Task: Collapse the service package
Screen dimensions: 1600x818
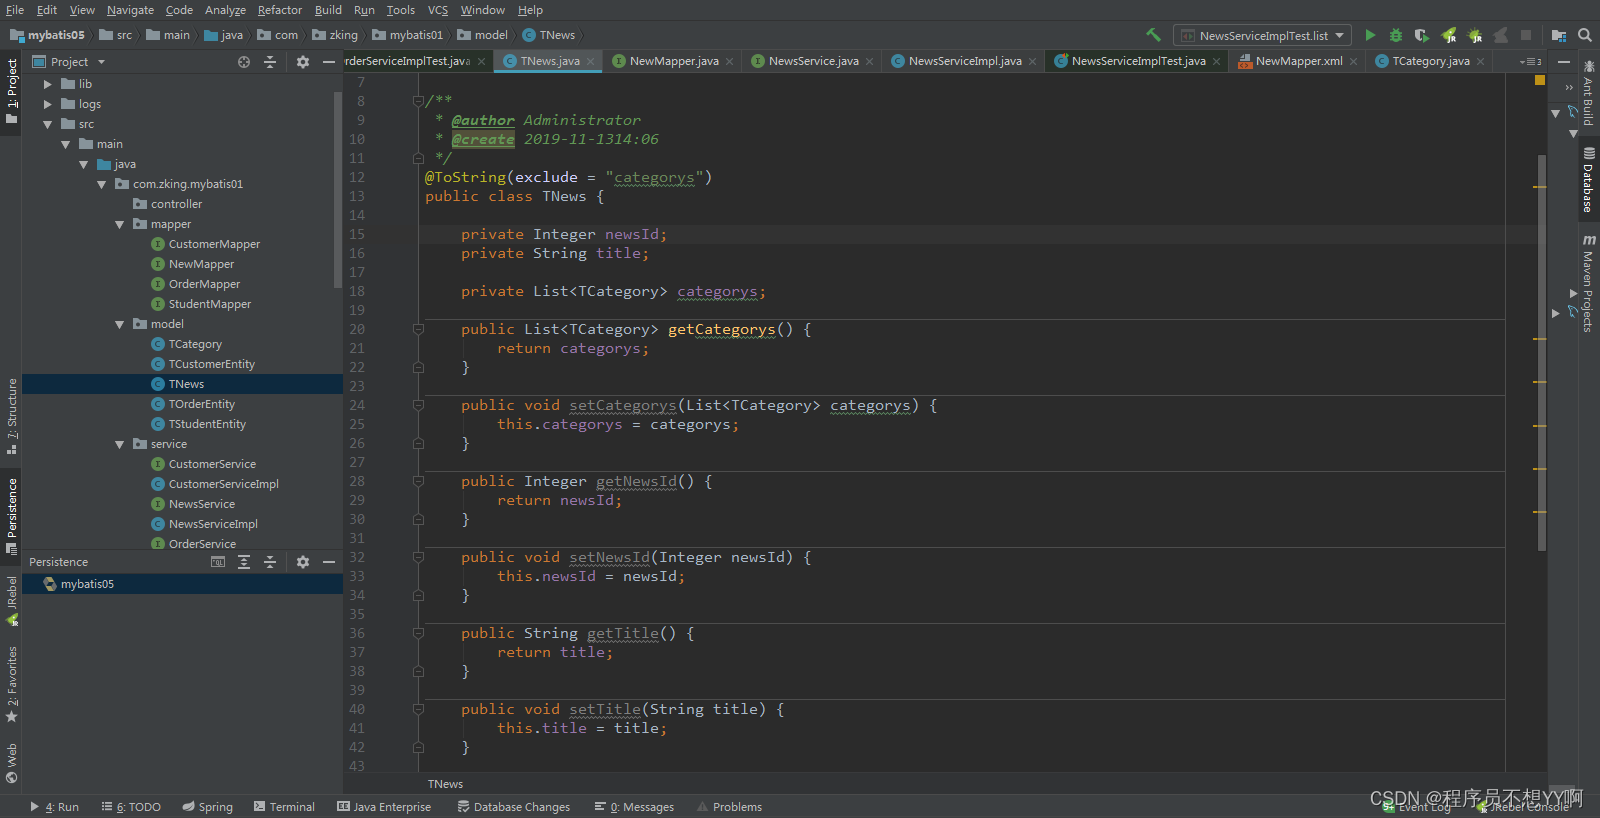Action: tap(119, 444)
